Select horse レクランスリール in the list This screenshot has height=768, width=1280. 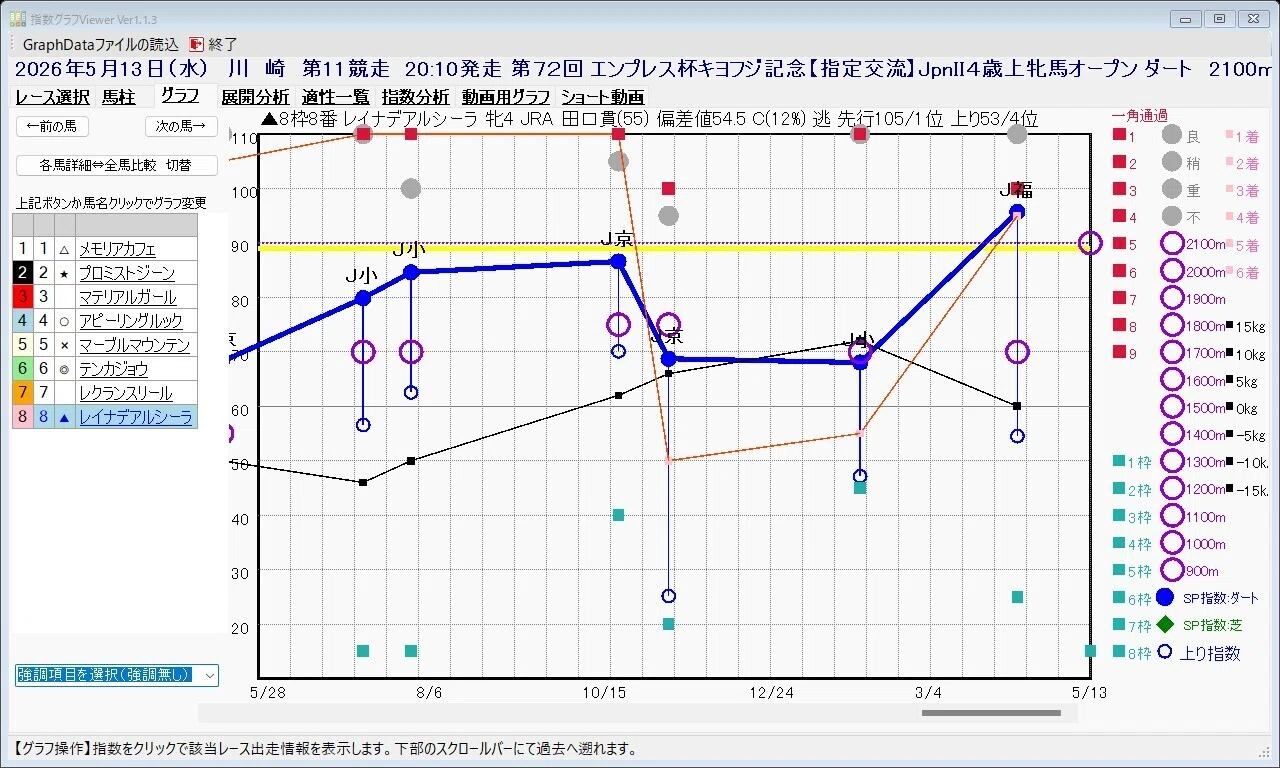pyautogui.click(x=125, y=393)
